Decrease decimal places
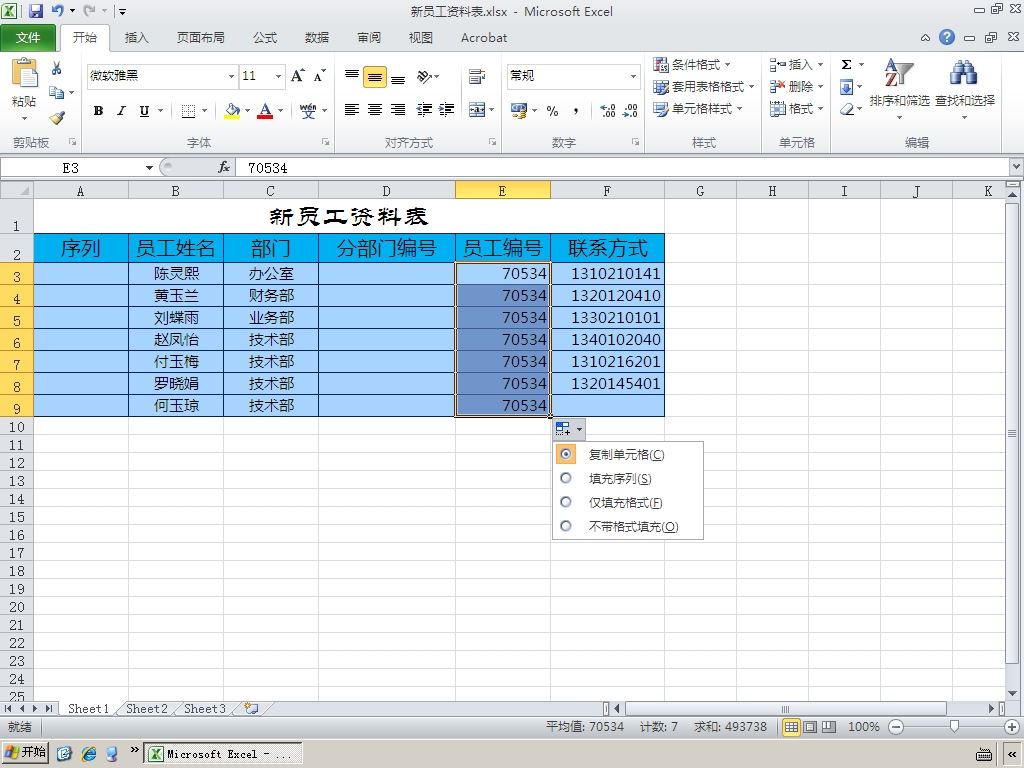The width and height of the screenshot is (1024, 768). [x=630, y=111]
